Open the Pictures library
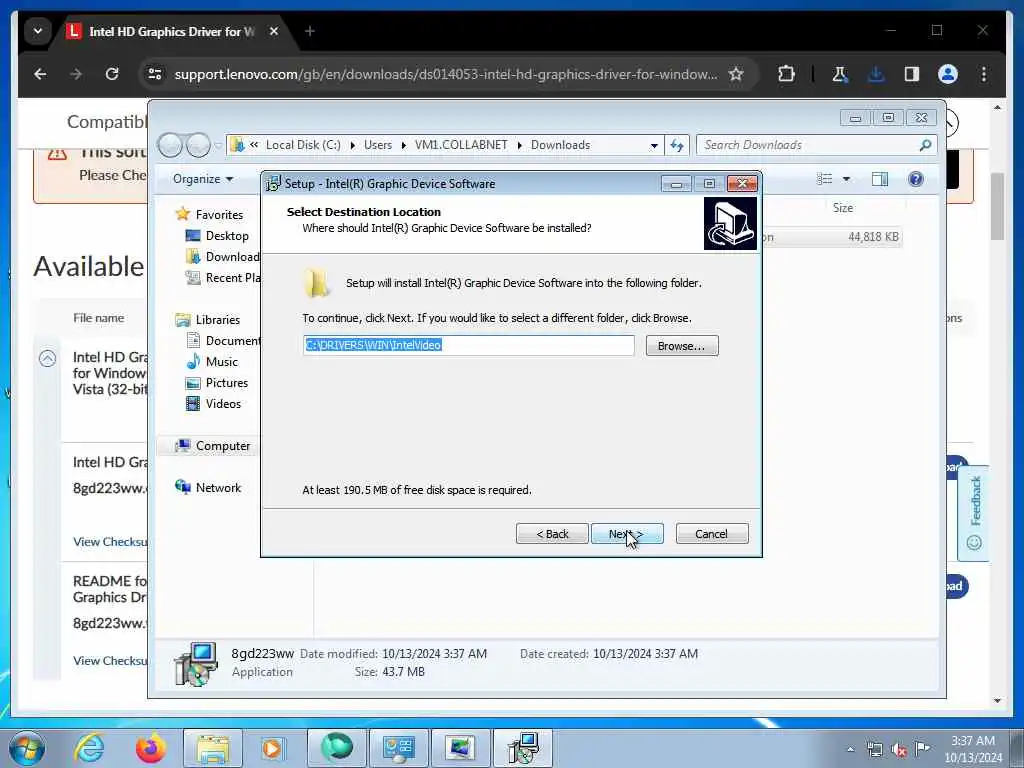The image size is (1024, 768). [x=217, y=383]
